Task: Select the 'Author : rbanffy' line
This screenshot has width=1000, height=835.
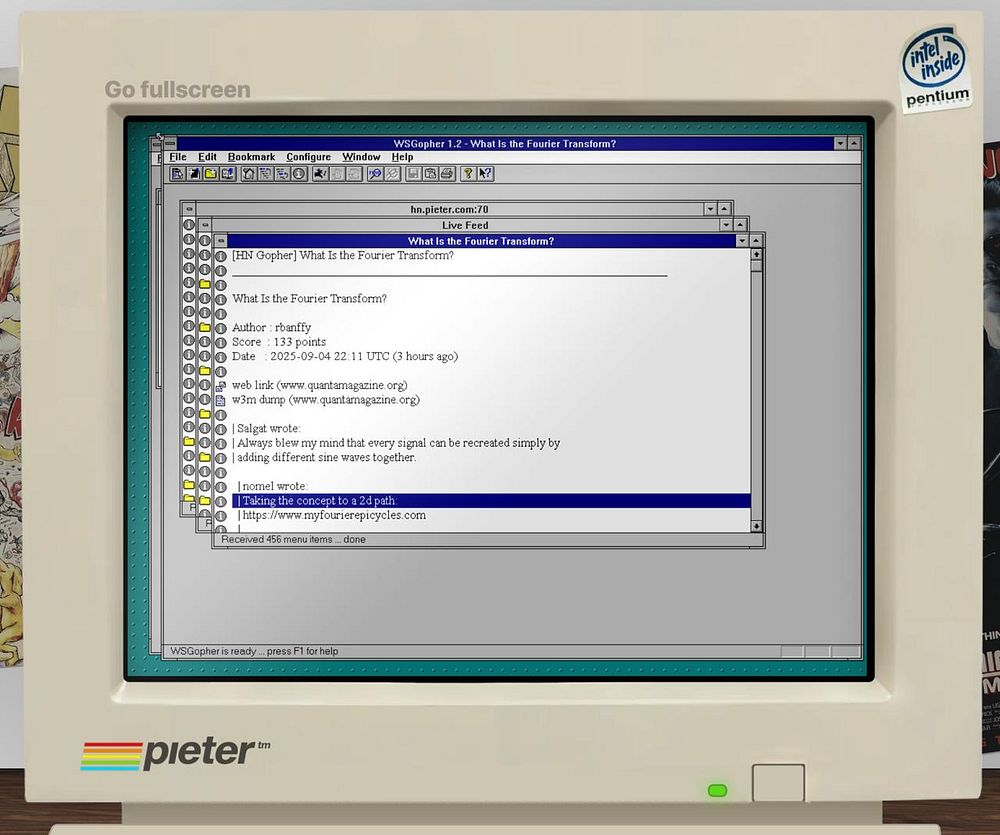Action: tap(272, 327)
